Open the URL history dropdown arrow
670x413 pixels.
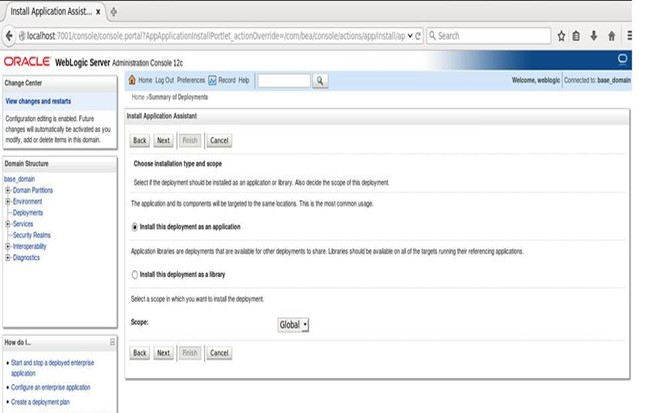pos(410,36)
